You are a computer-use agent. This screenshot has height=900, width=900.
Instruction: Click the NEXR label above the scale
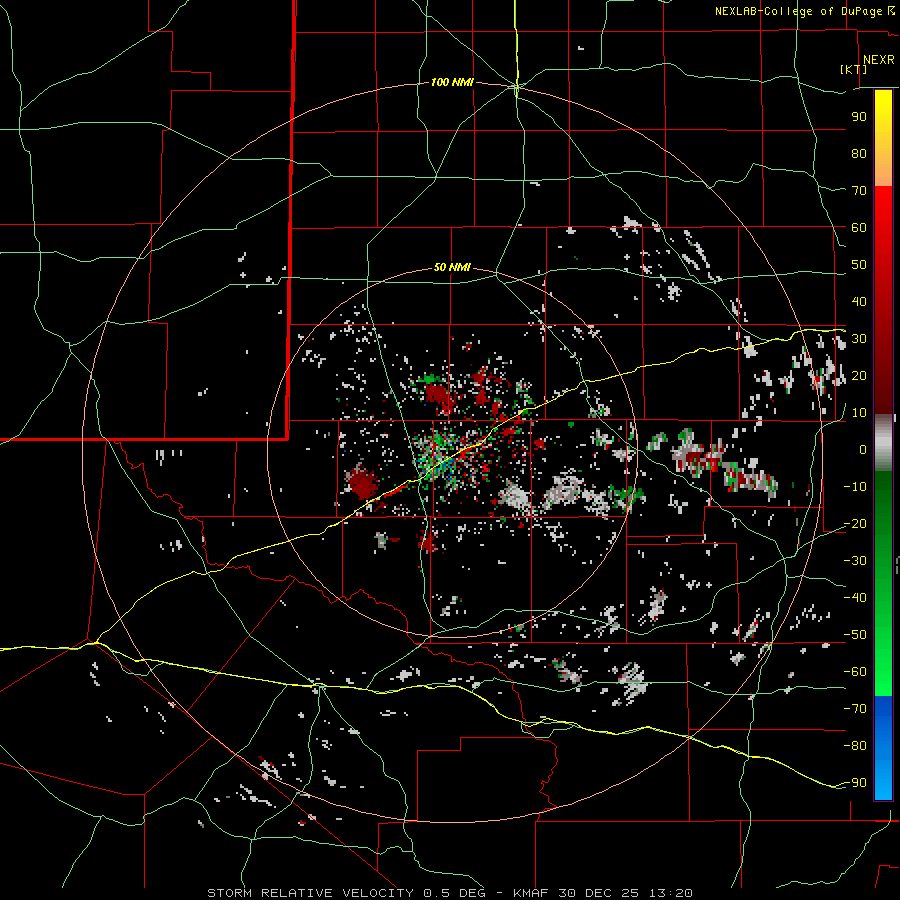878,60
